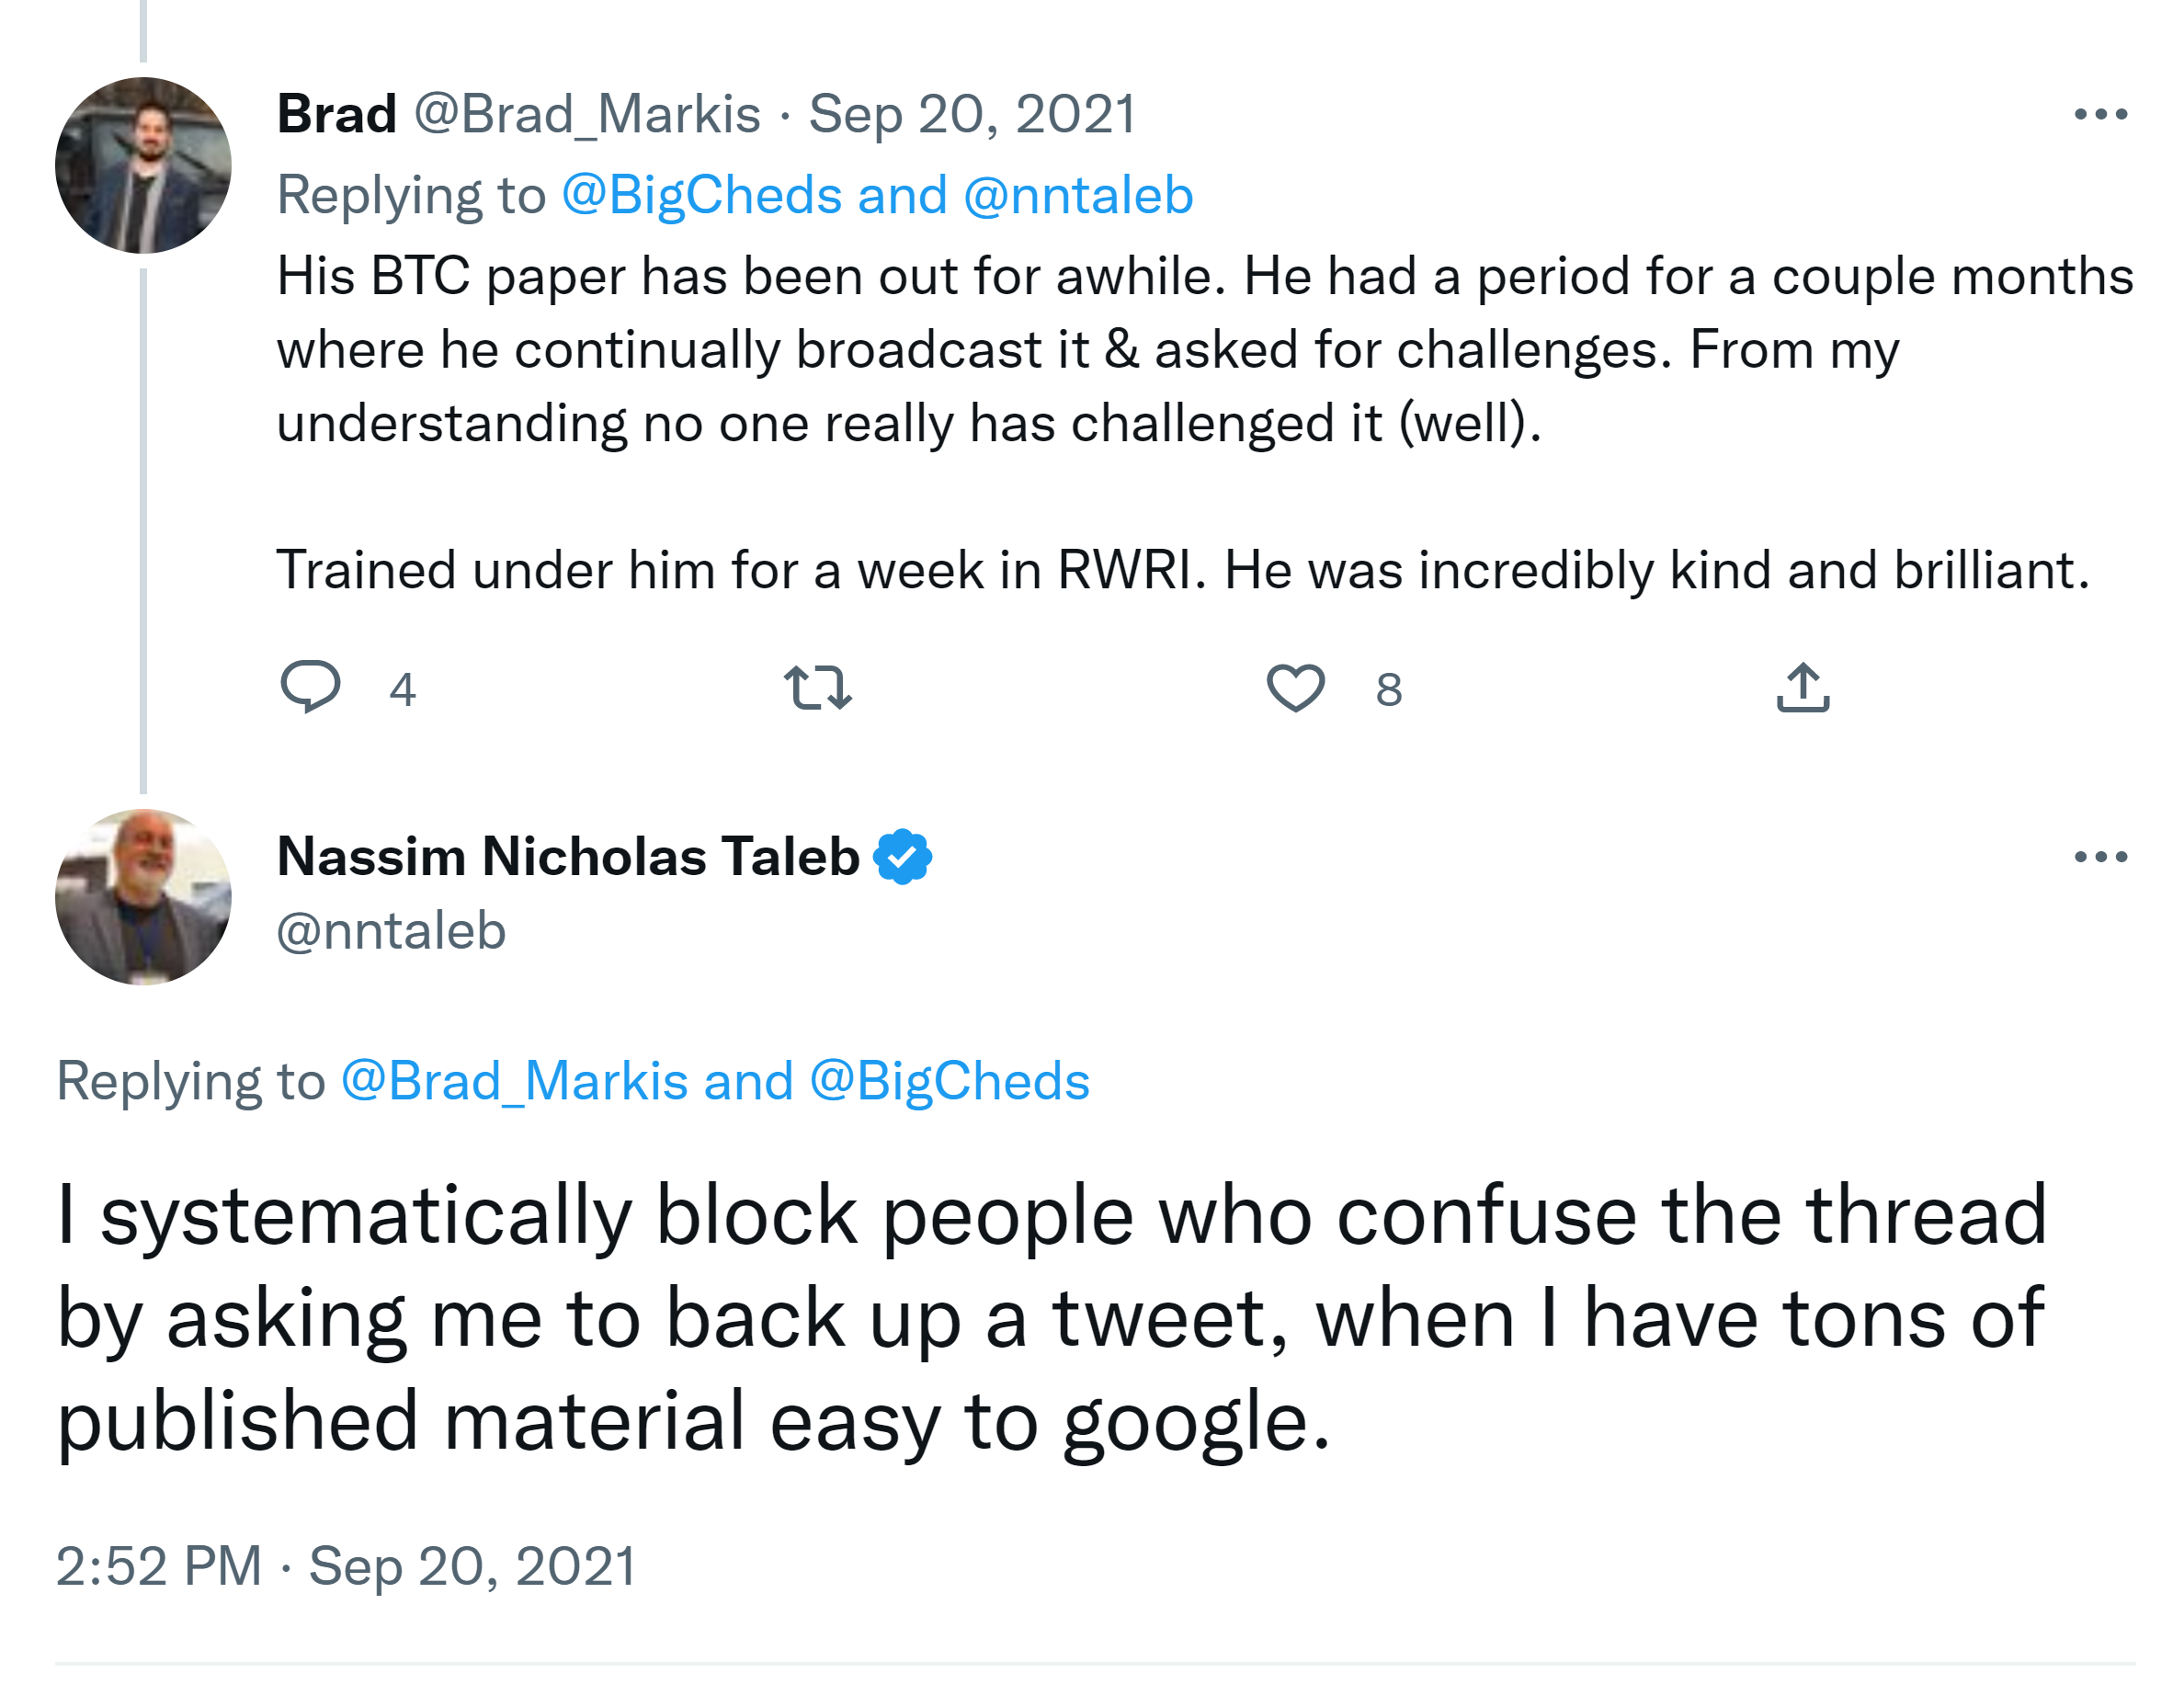Image resolution: width=2184 pixels, height=1707 pixels.
Task: Open @Brad_Markis mention in Taleb's reply line
Action: point(514,1081)
